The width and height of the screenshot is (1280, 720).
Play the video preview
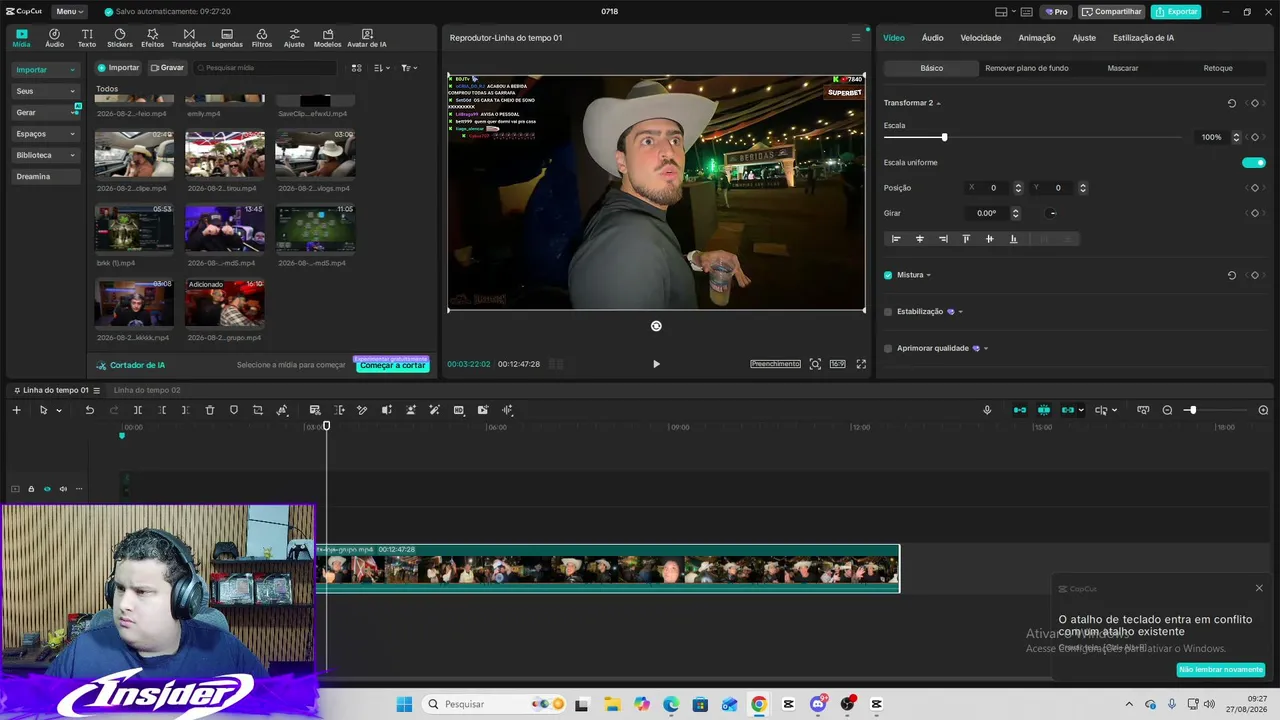point(656,364)
